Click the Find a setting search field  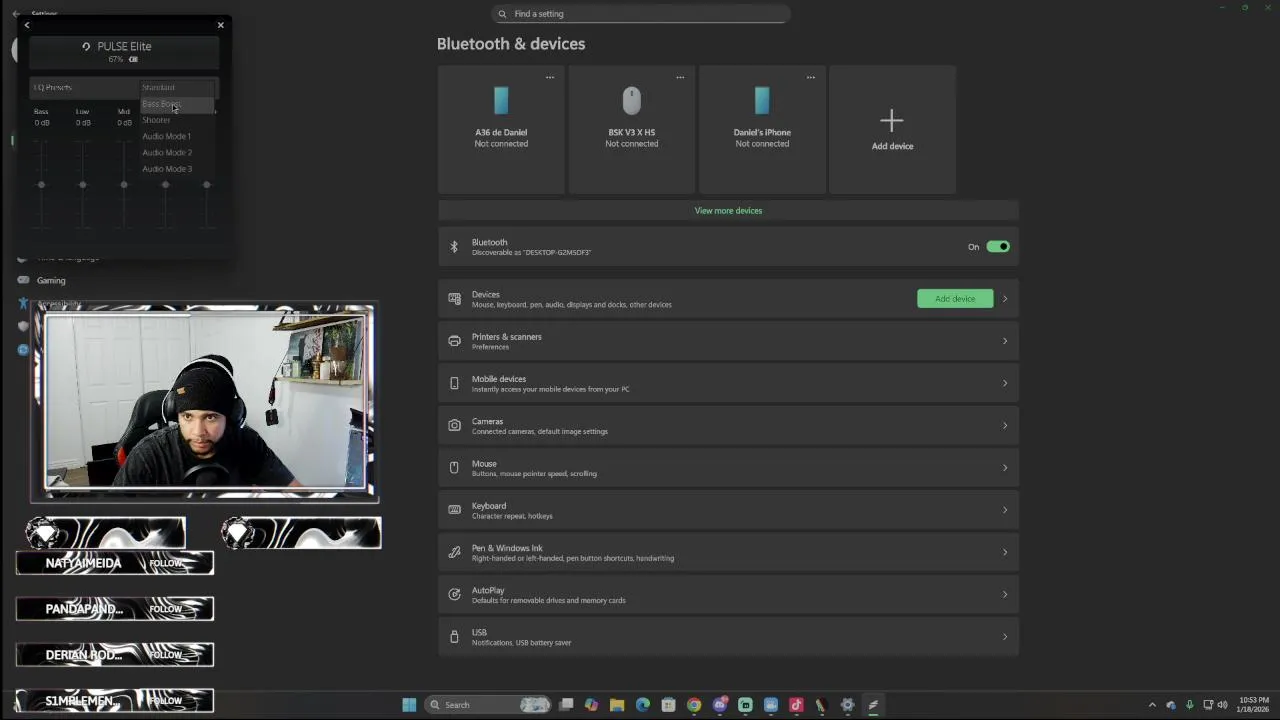point(641,14)
